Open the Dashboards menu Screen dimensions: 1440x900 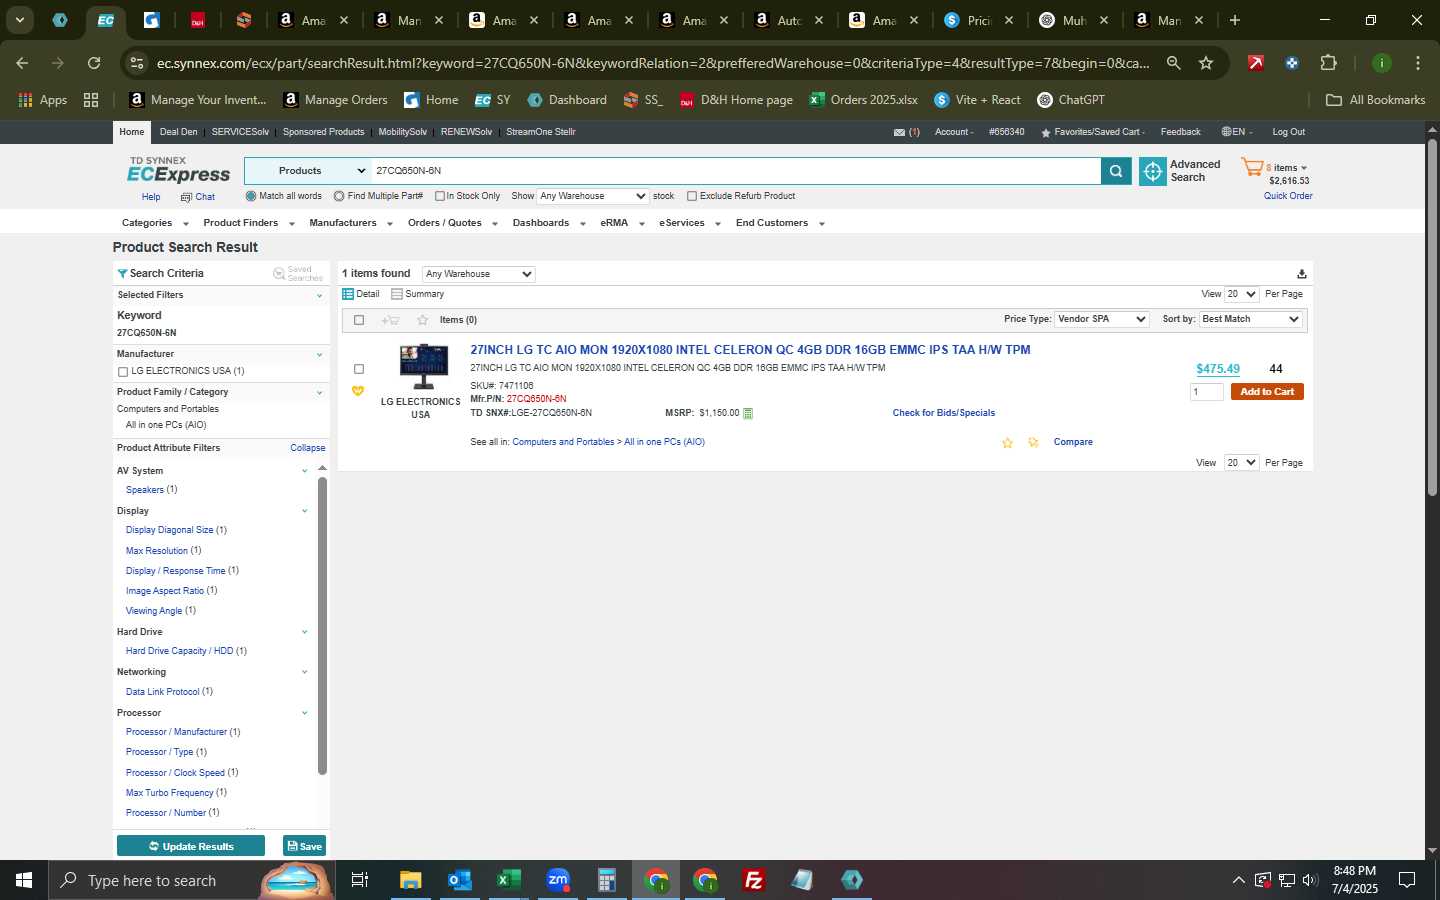[x=548, y=223]
